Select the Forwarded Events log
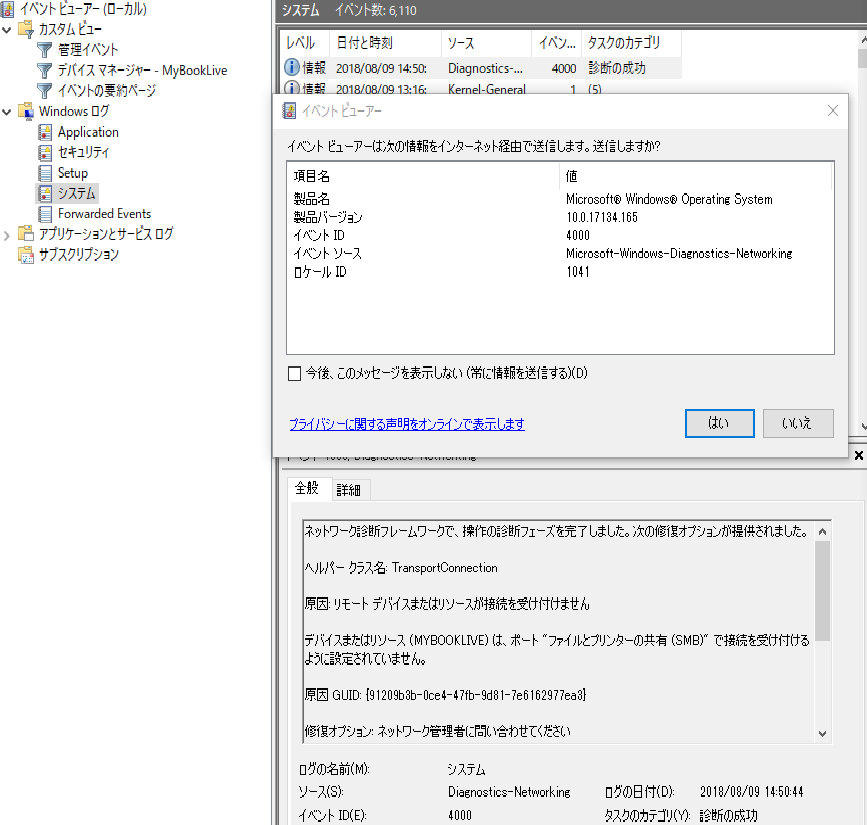The width and height of the screenshot is (867, 825). [x=105, y=214]
